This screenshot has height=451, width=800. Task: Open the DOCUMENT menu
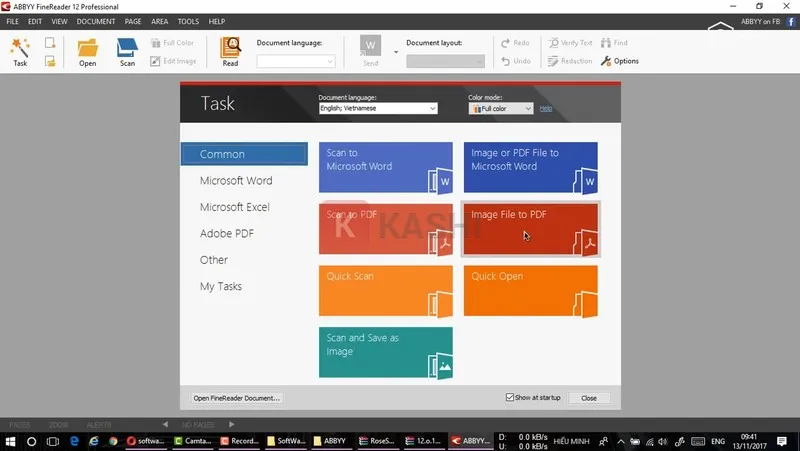96,21
